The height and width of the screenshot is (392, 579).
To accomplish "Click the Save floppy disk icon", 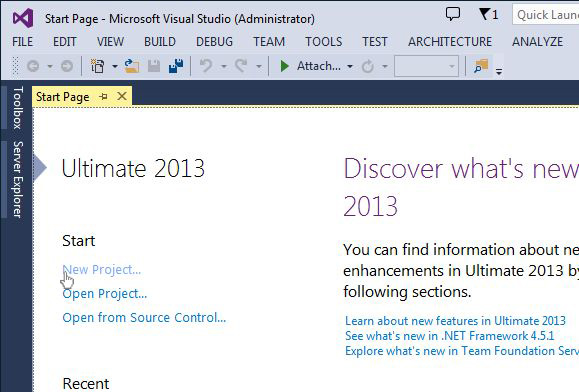I will coord(154,66).
